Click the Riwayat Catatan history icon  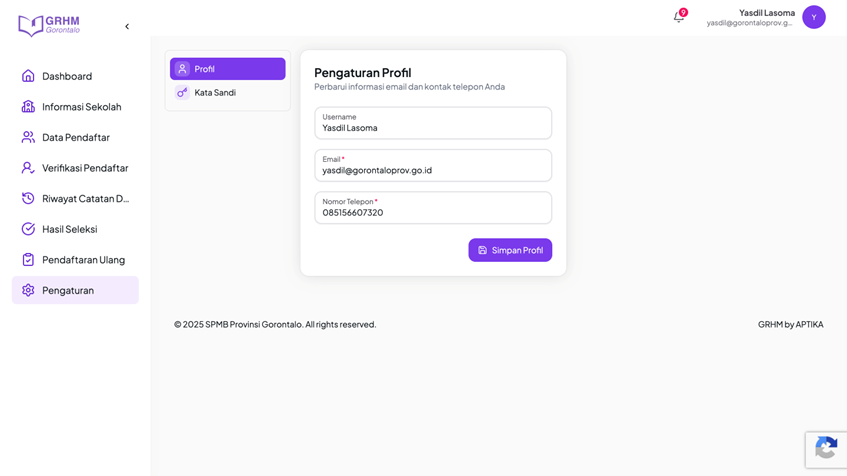coord(28,198)
